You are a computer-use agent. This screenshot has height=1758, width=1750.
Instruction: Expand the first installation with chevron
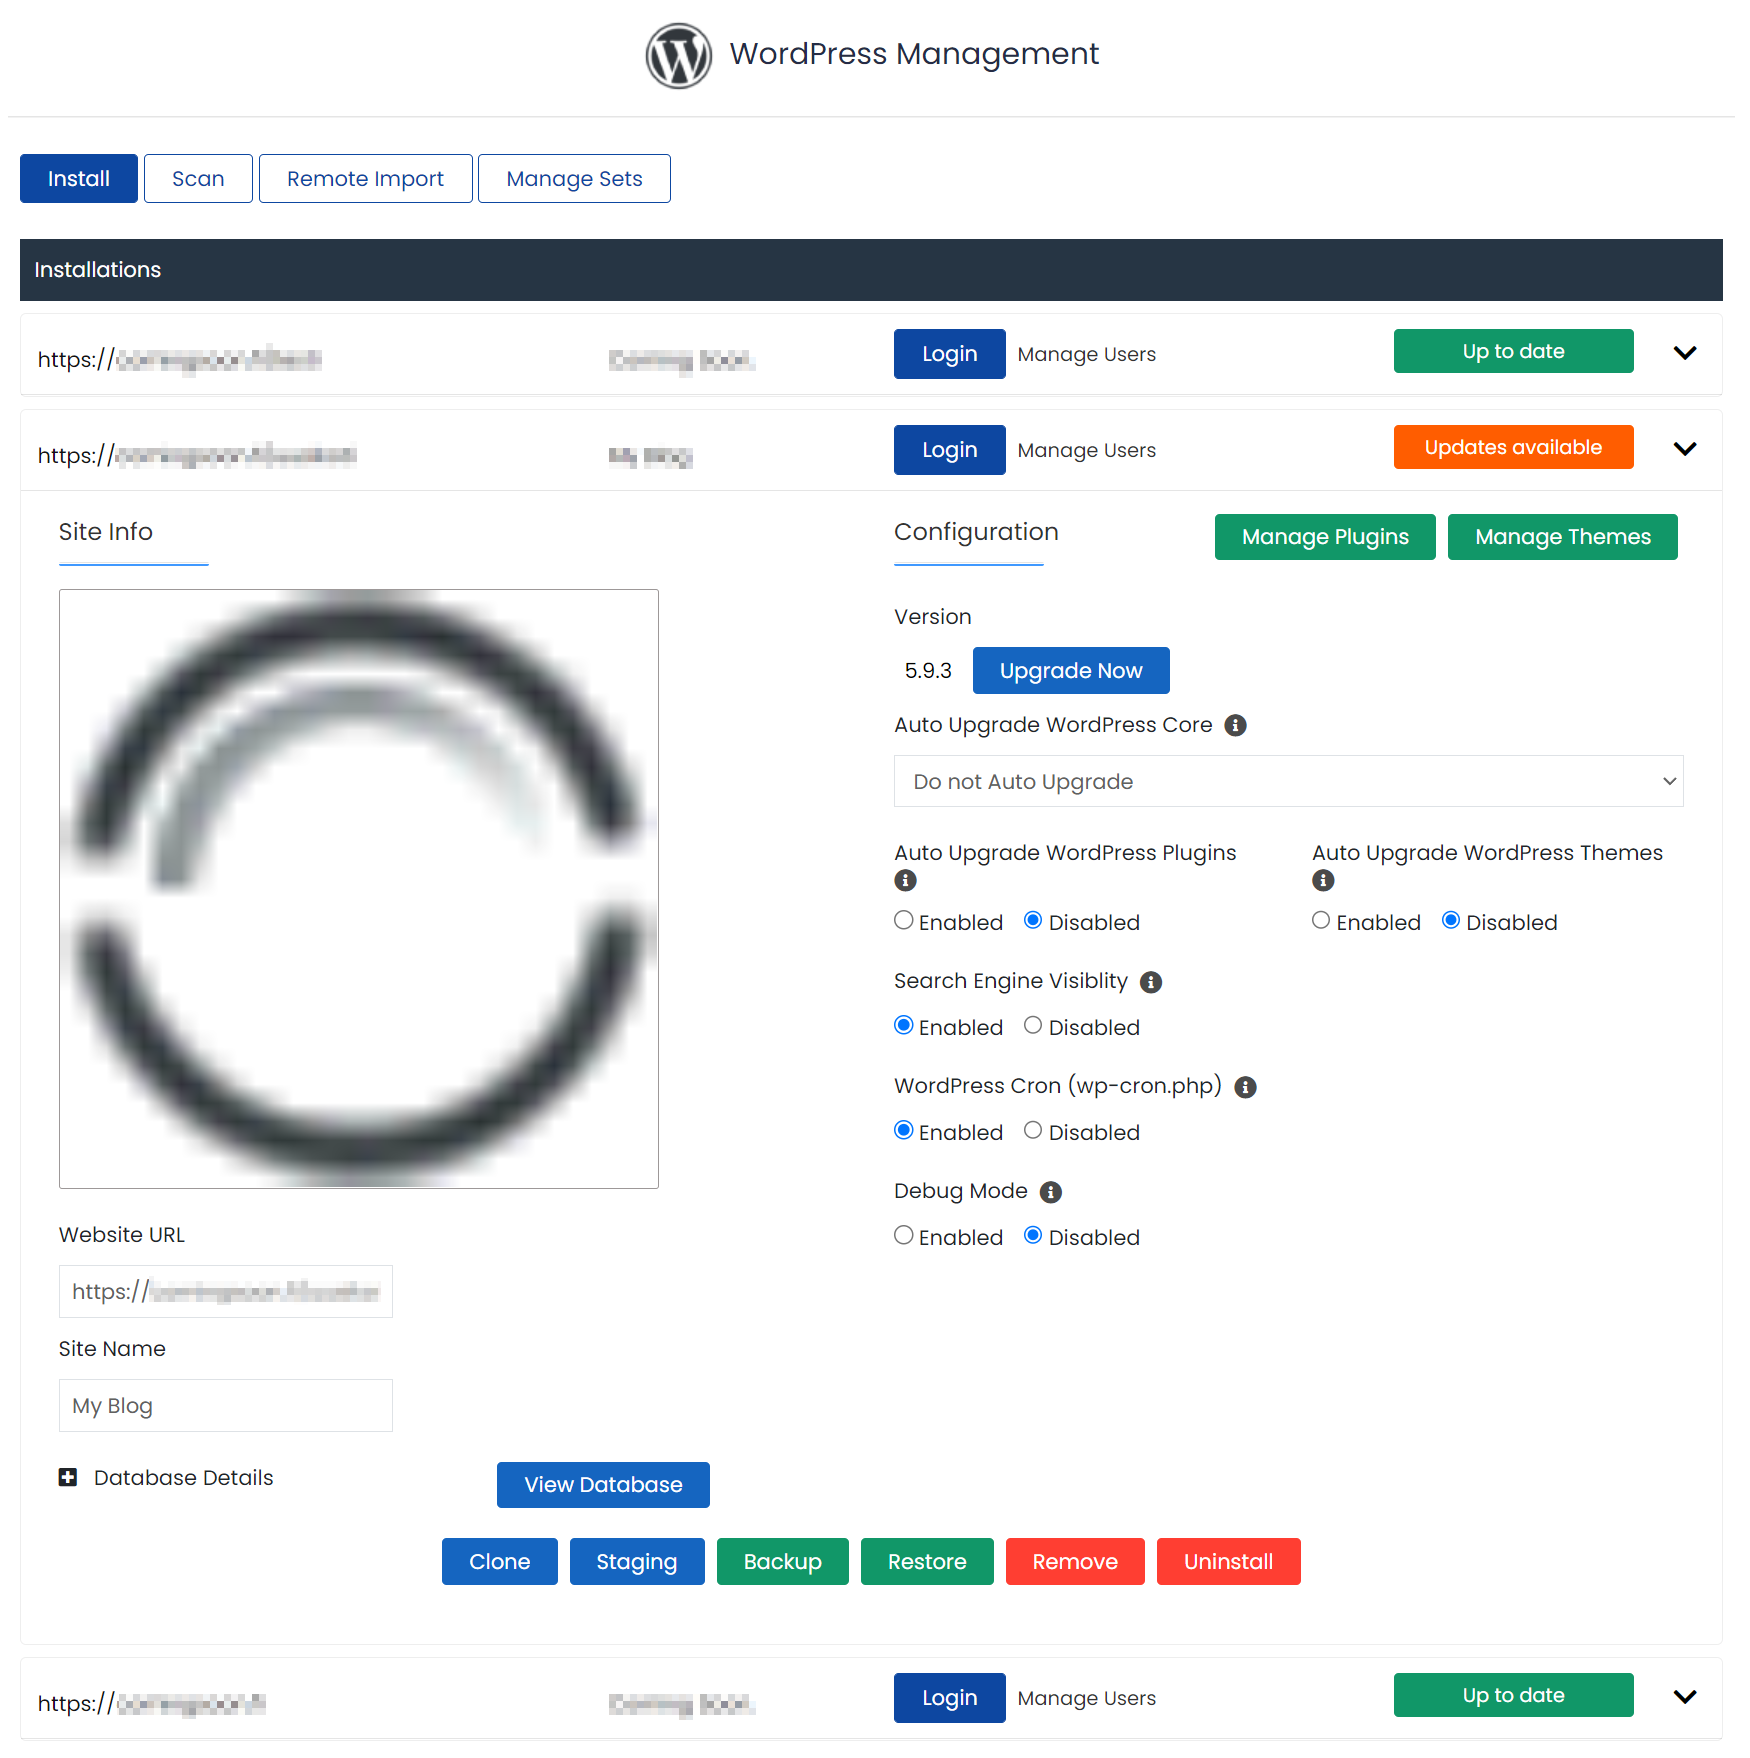1684,353
